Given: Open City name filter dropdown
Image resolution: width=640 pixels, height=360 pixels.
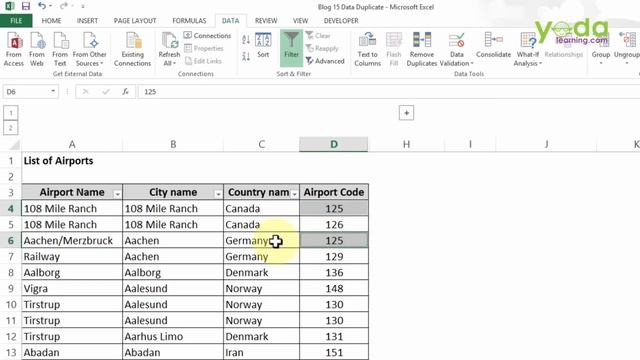Looking at the screenshot, I should pos(218,194).
